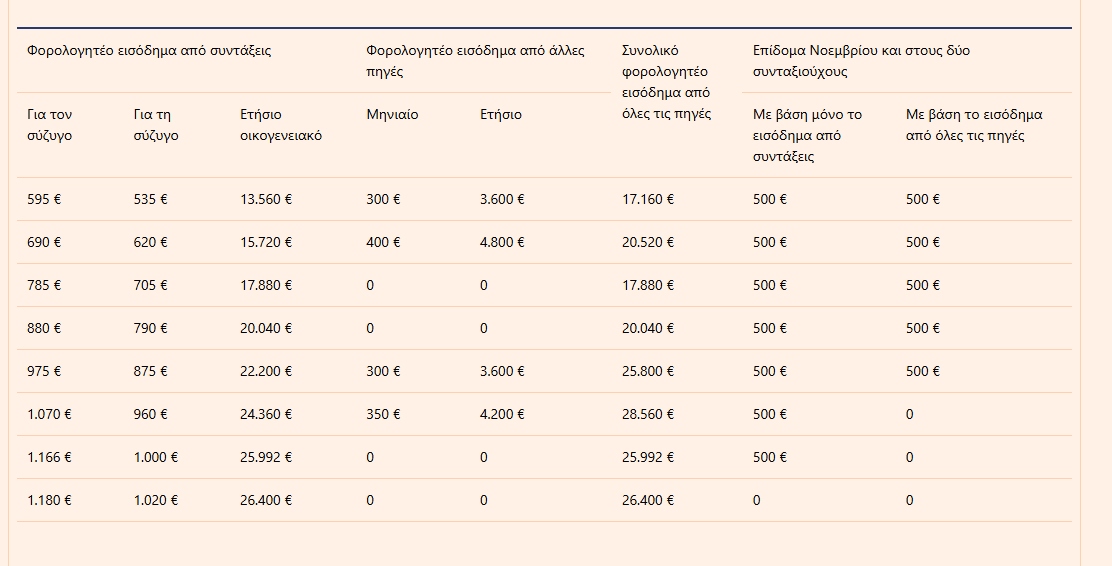Click the 20.520 € total cell
This screenshot has height=566, width=1112.
point(648,242)
